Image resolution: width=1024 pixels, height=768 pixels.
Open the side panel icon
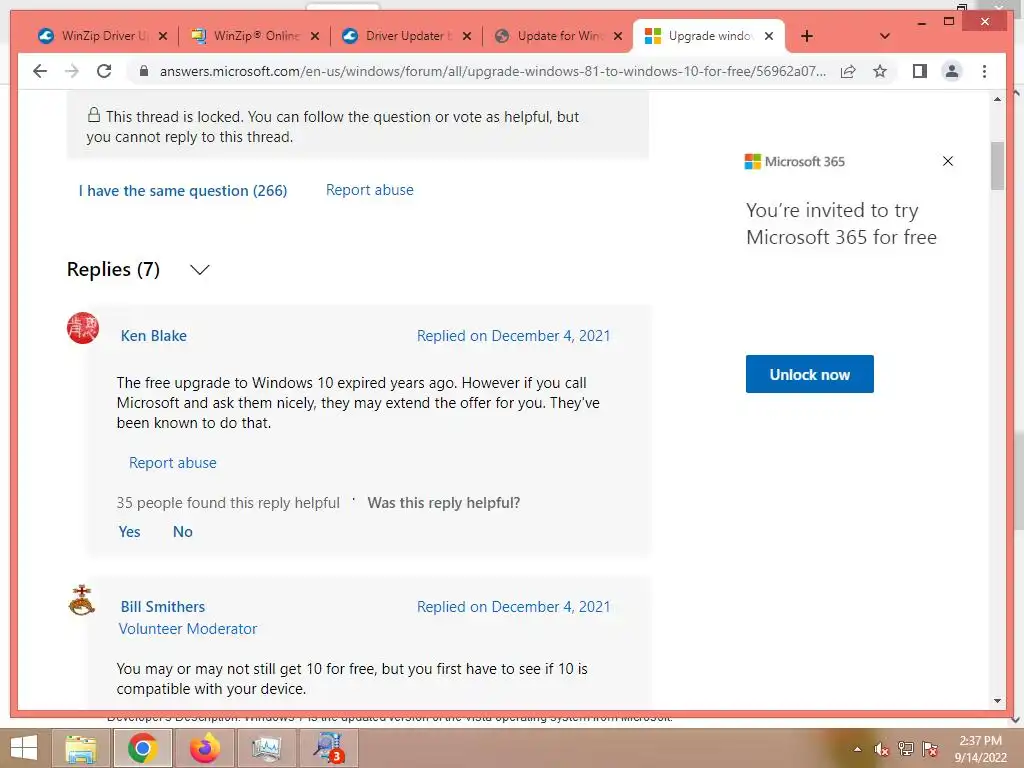920,71
